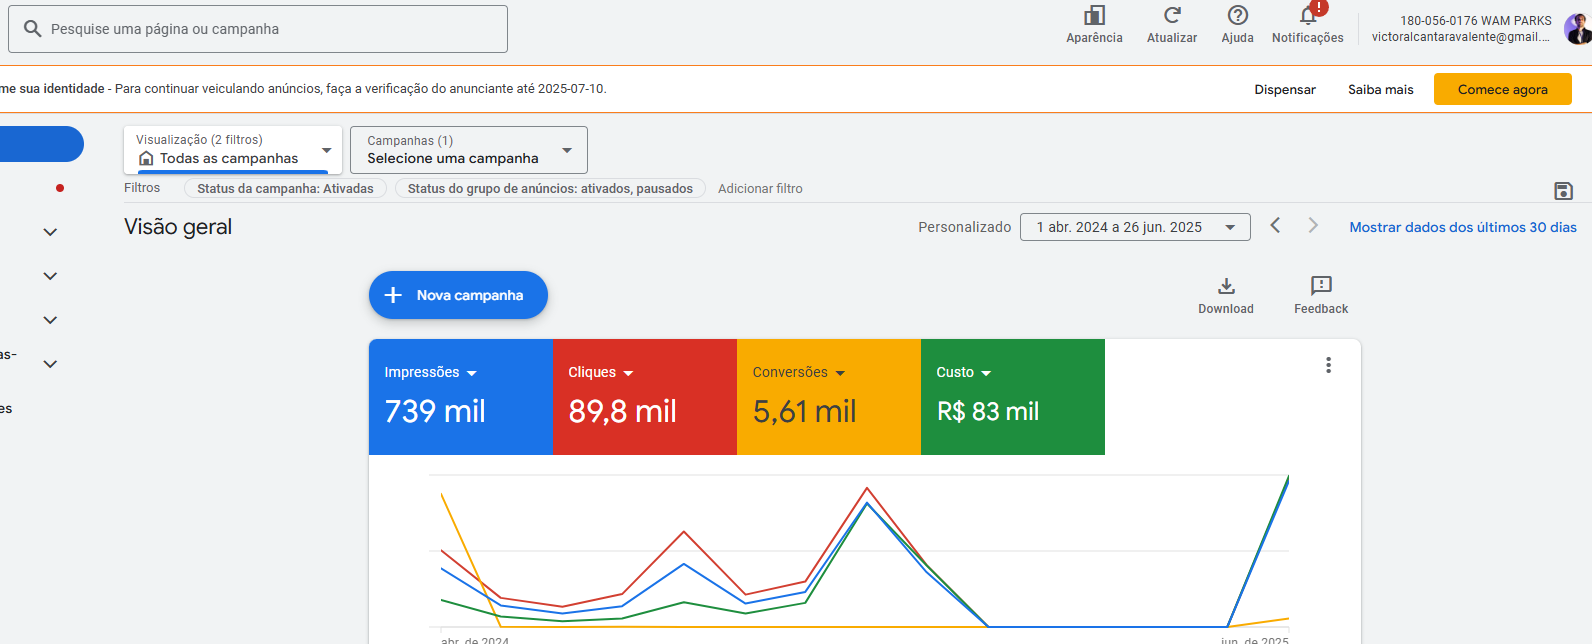Open the Feedback icon

tap(1321, 287)
